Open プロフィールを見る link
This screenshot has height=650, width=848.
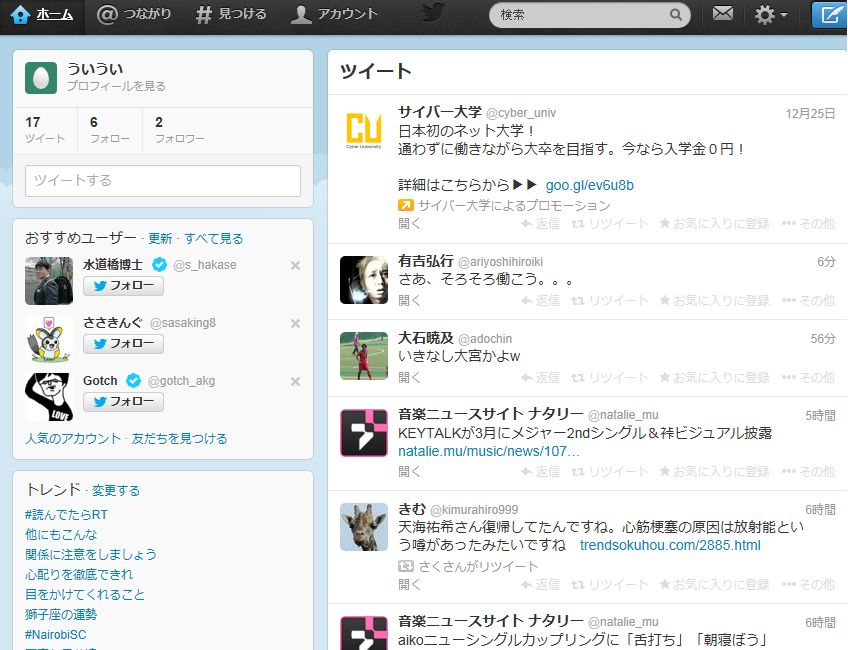pos(116,86)
